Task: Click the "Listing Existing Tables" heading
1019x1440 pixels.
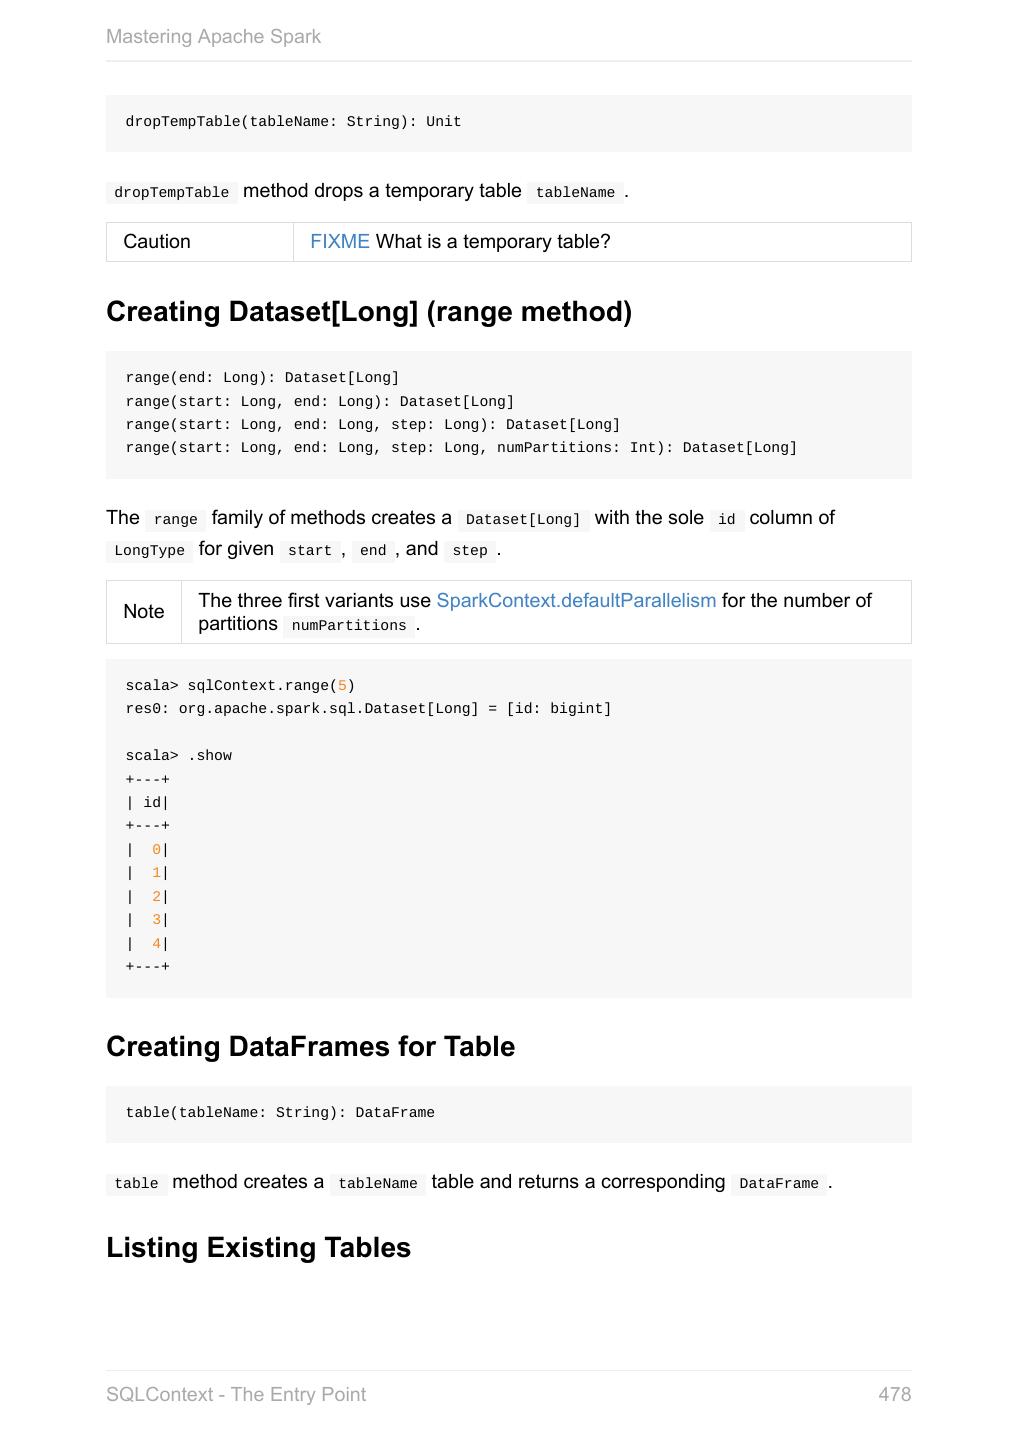Action: click(x=258, y=1248)
